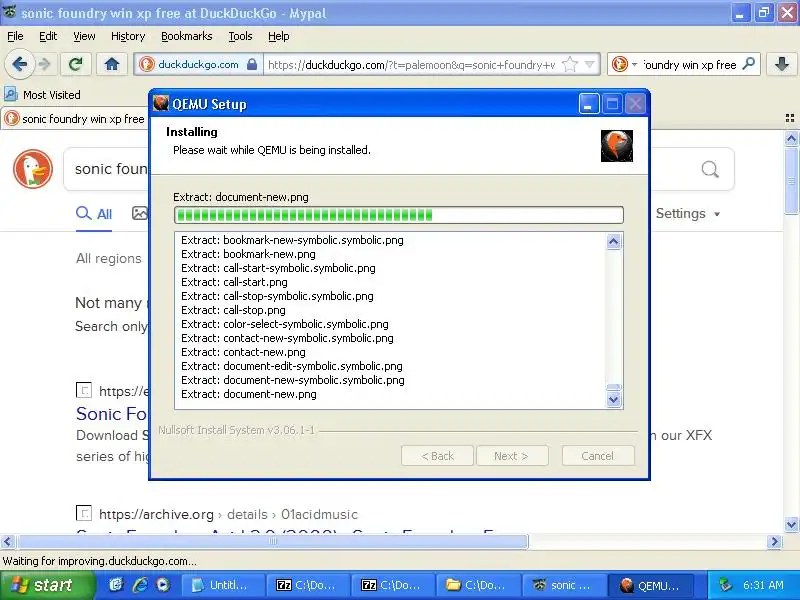Viewport: 800px width, 600px height.
Task: Switch to the first 7-Zip taskbar window
Action: tap(308, 585)
